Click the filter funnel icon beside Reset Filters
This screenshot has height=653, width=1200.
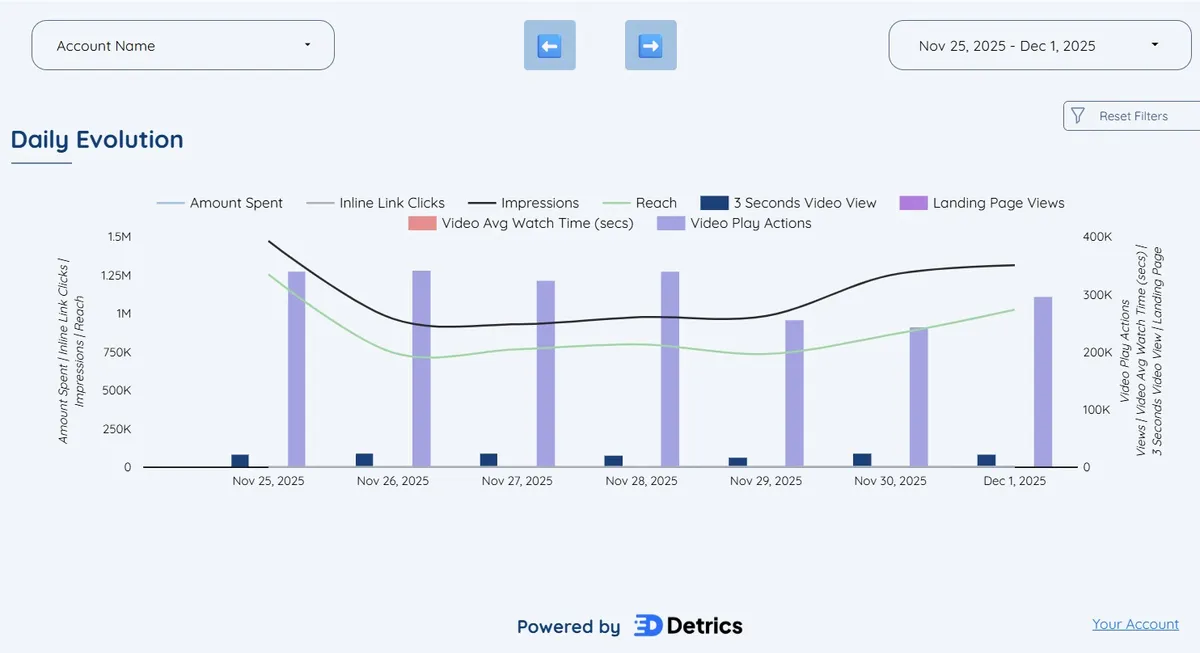coord(1078,116)
